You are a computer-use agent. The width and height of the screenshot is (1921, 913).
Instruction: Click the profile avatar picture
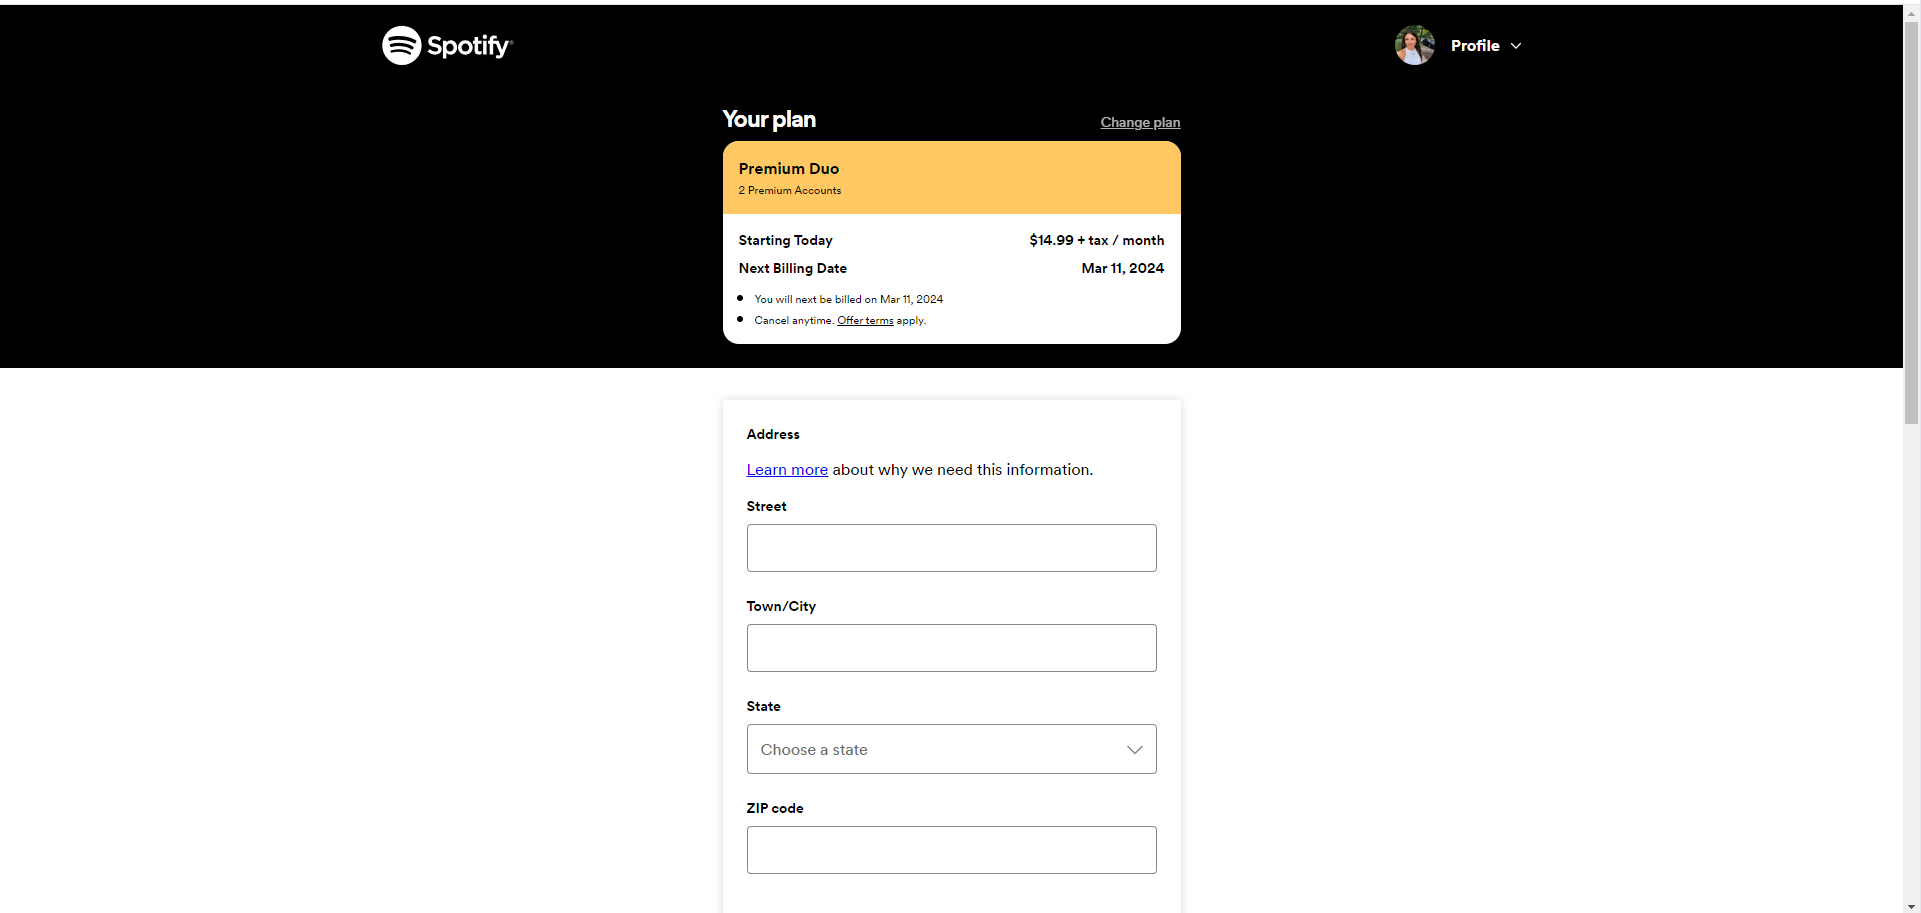pyautogui.click(x=1413, y=45)
